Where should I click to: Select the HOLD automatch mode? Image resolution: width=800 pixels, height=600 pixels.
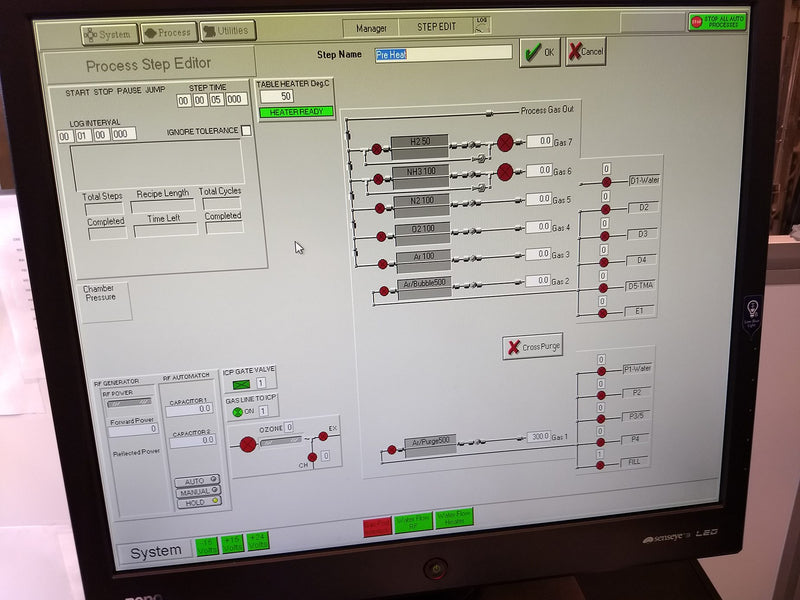pyautogui.click(x=197, y=502)
